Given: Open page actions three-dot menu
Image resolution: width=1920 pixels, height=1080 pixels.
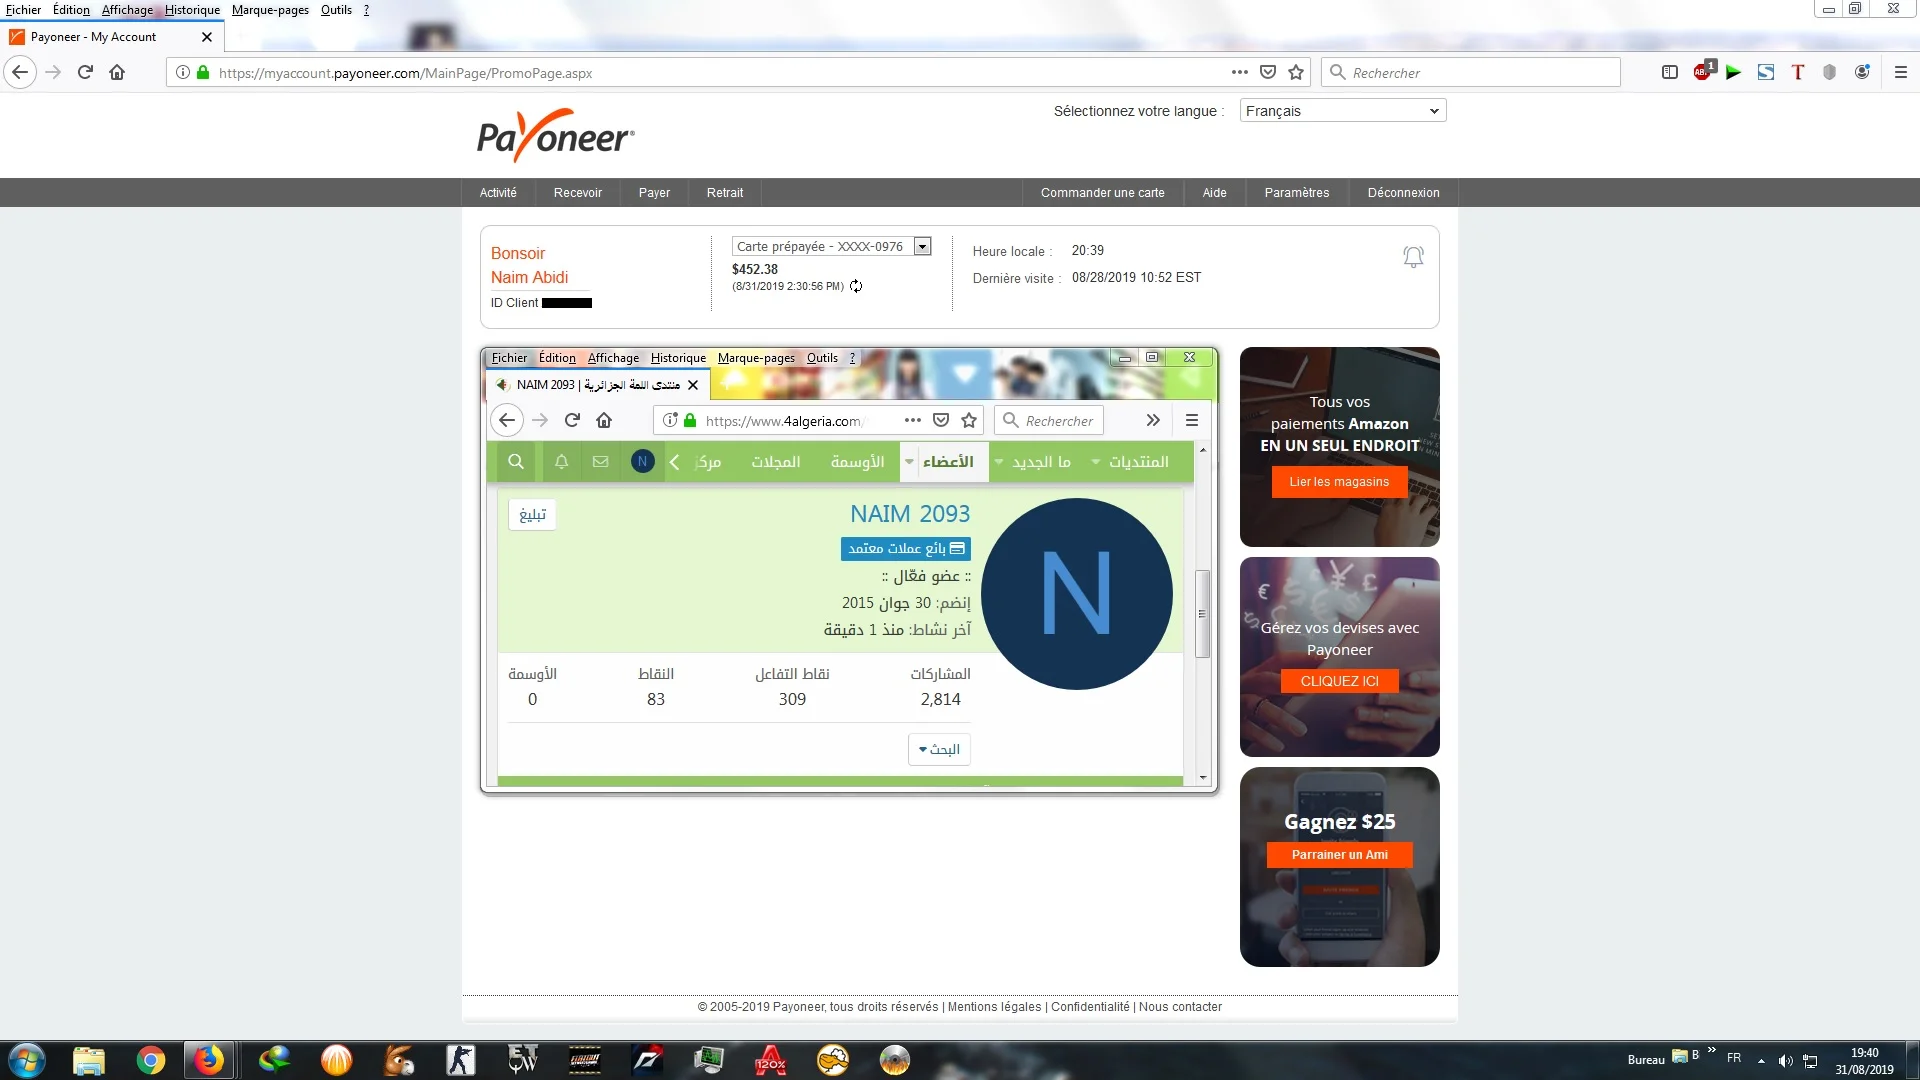Looking at the screenshot, I should point(1239,72).
